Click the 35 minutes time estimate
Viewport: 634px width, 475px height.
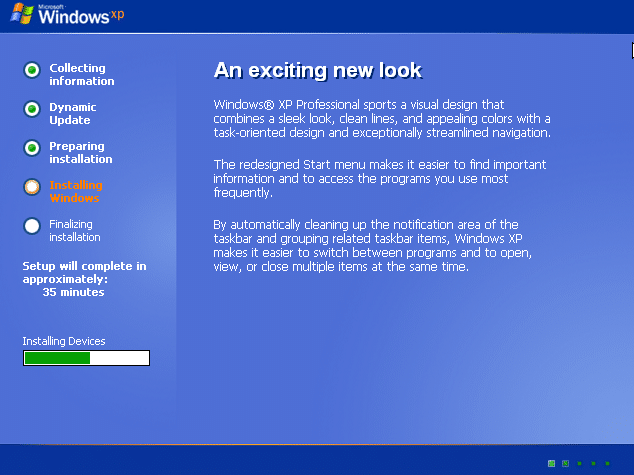pyautogui.click(x=73, y=292)
